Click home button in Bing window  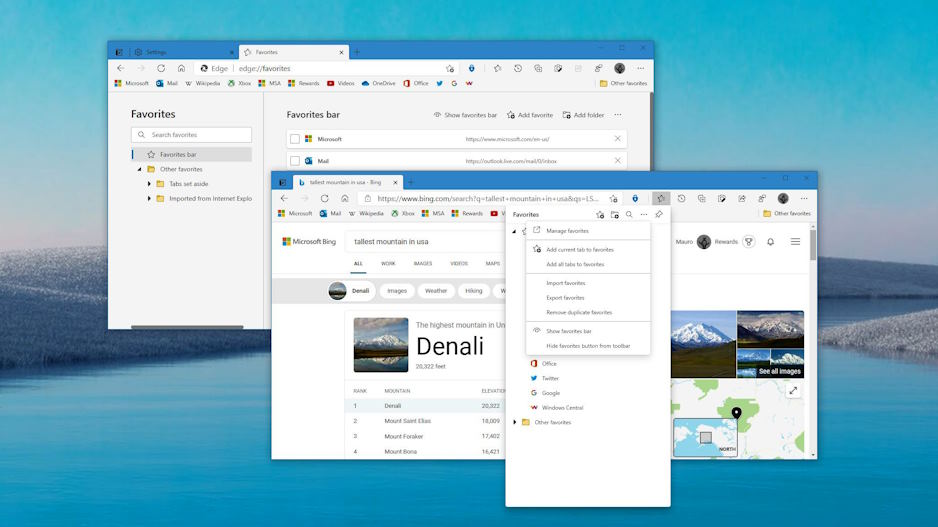point(345,198)
